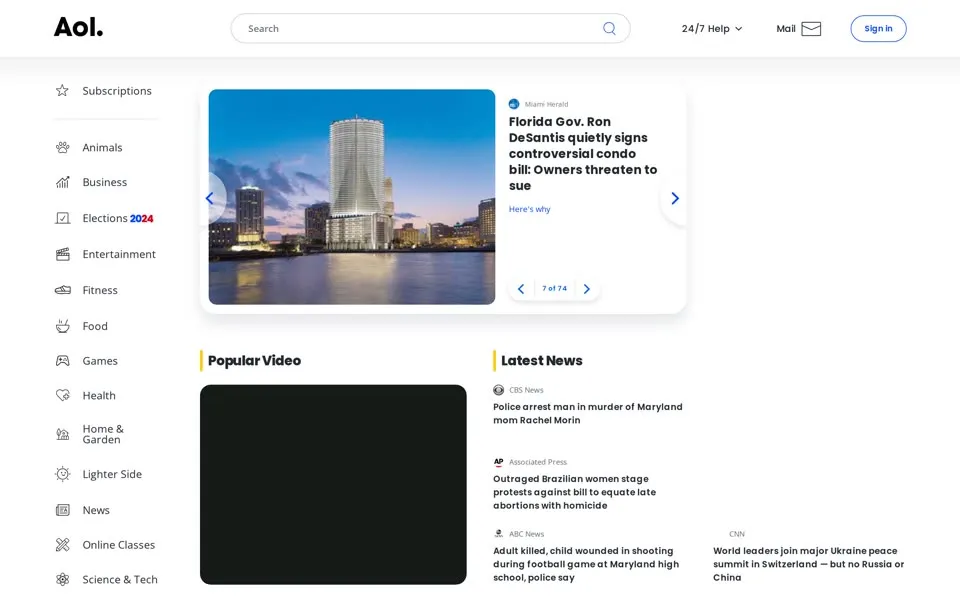This screenshot has width=960, height=600.
Task: Click the ABC News source label
Action: click(x=527, y=534)
